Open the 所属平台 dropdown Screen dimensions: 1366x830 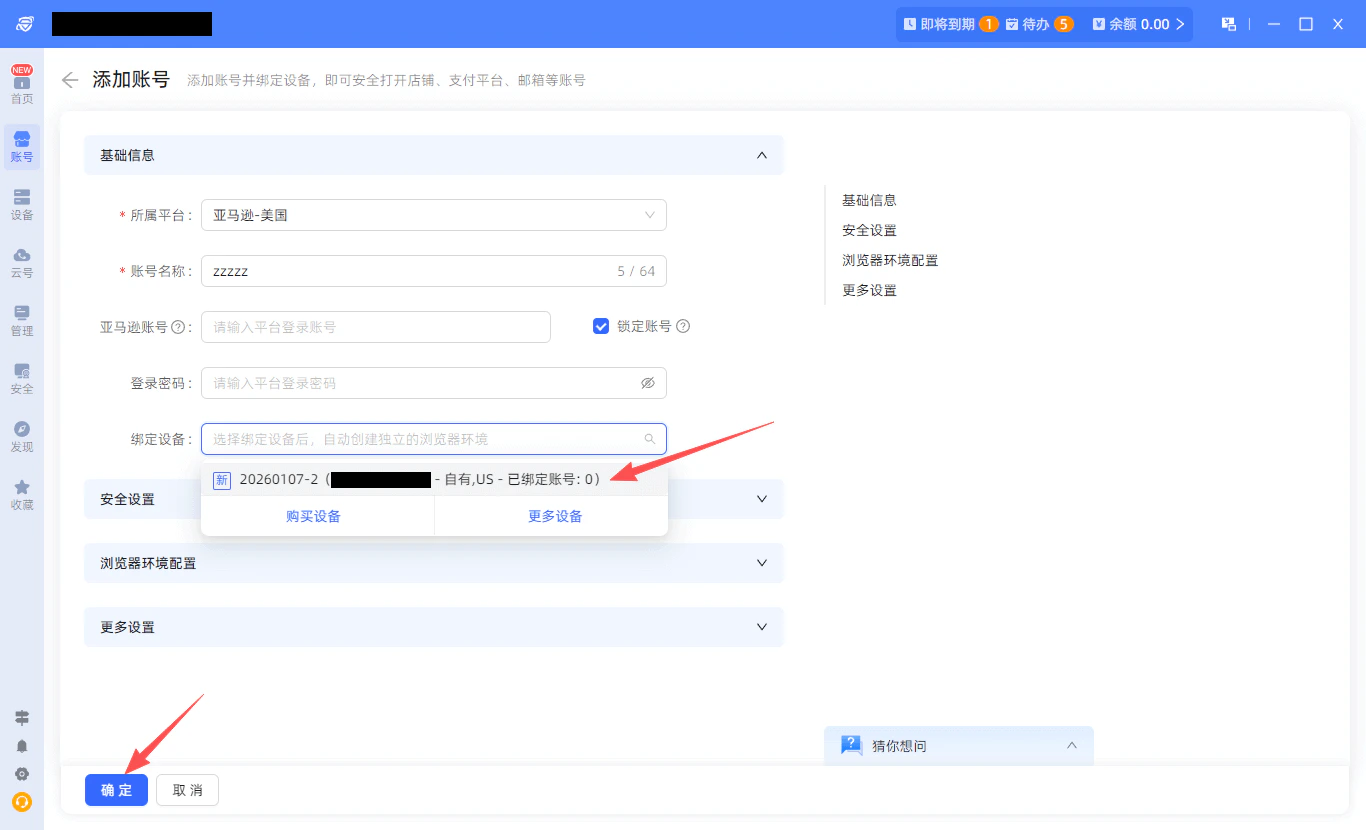tap(434, 215)
